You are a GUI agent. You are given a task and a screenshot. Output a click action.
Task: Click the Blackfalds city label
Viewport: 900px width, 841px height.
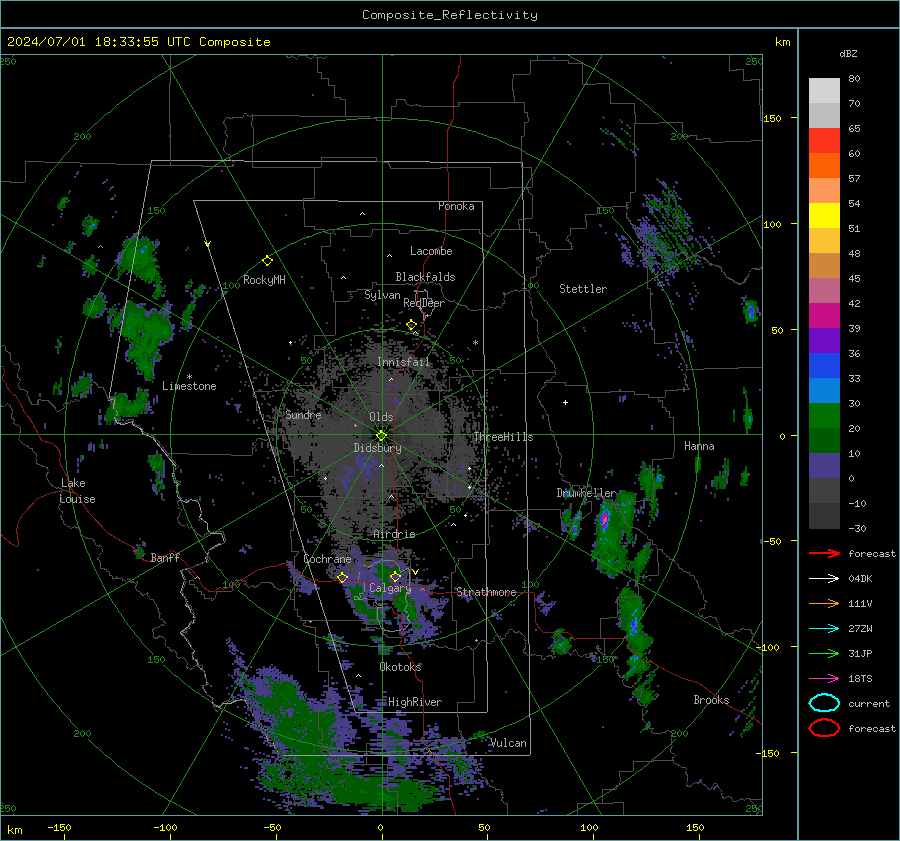point(425,277)
